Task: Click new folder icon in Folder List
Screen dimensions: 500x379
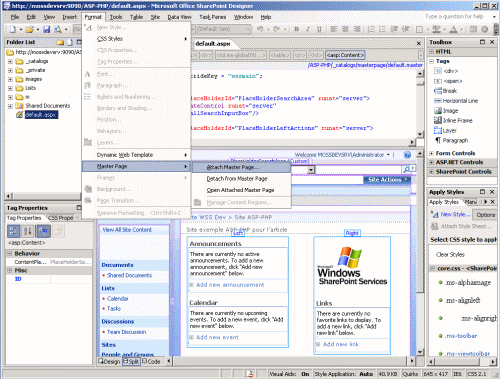Action: pos(60,42)
